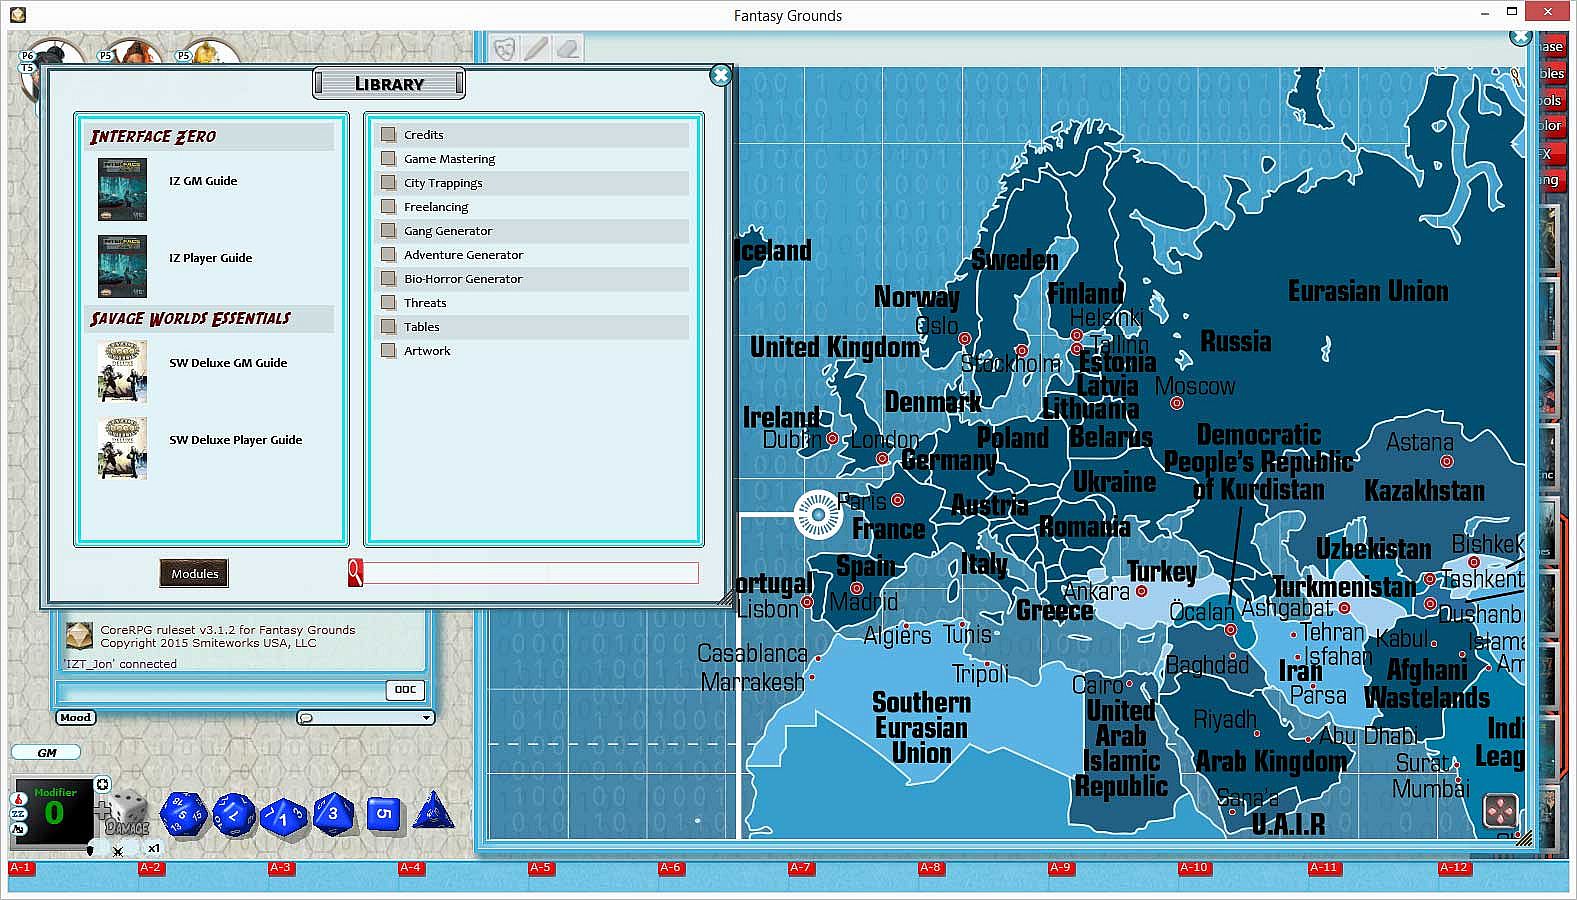1577x900 pixels.
Task: Select the pencil drawing tool on map
Action: pyautogui.click(x=536, y=48)
